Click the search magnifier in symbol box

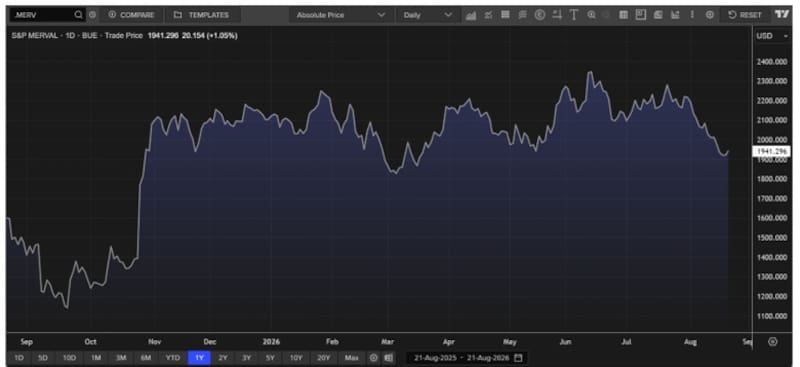(x=78, y=15)
